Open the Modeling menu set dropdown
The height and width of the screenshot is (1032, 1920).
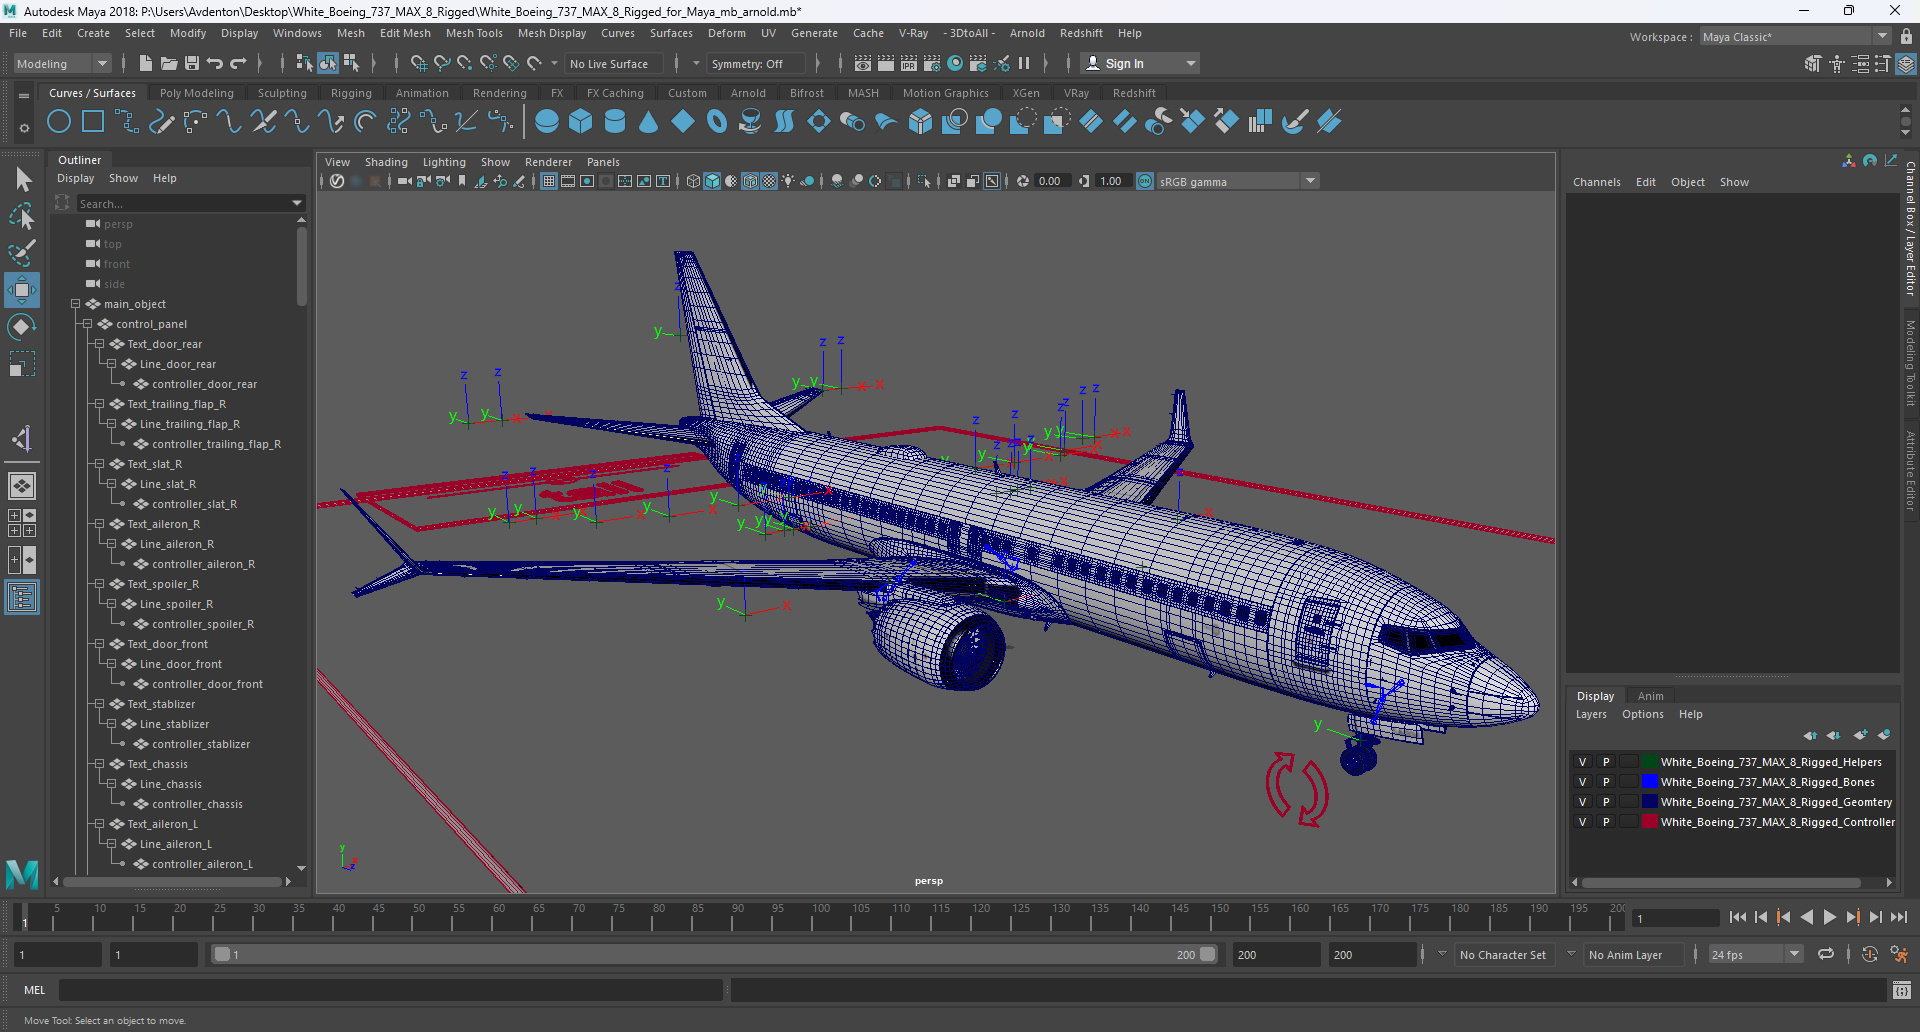tap(62, 63)
